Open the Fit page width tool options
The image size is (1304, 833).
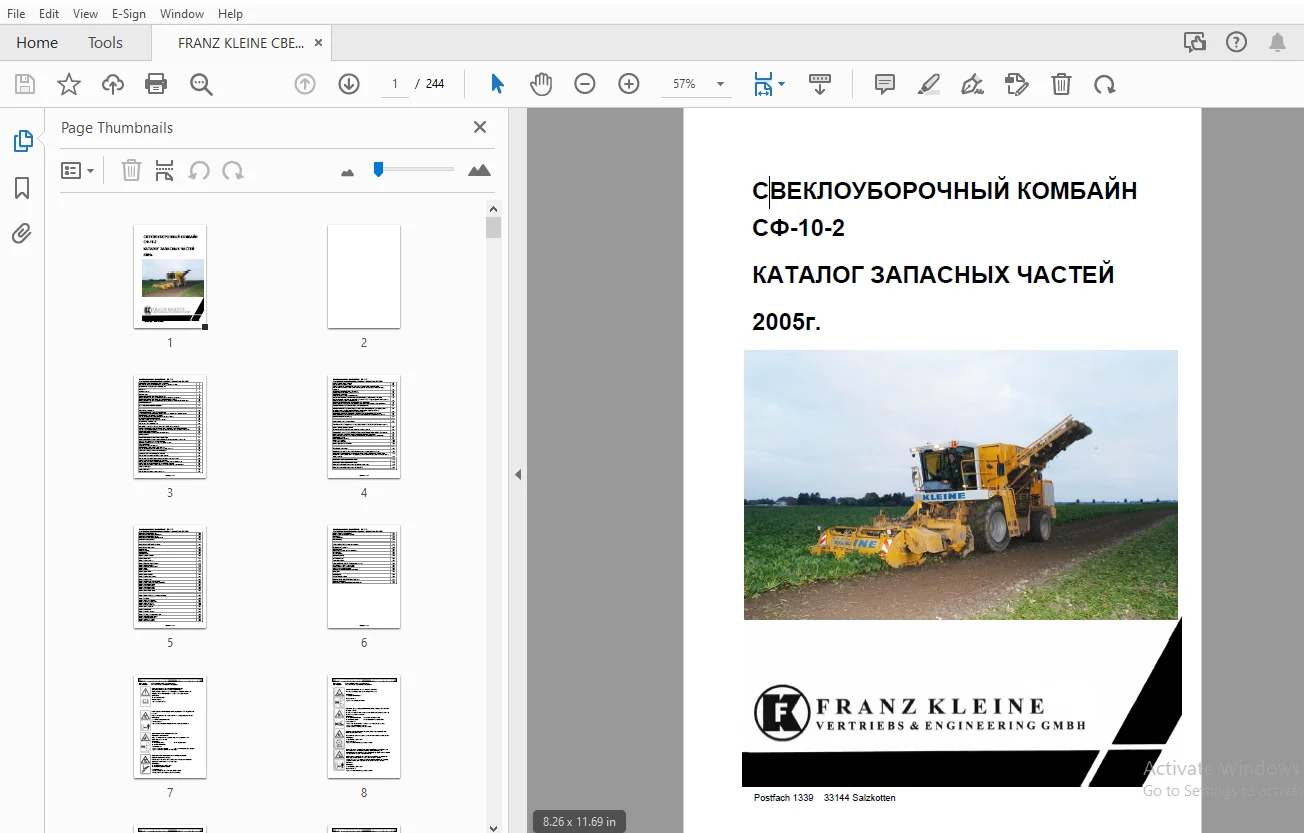[768, 84]
